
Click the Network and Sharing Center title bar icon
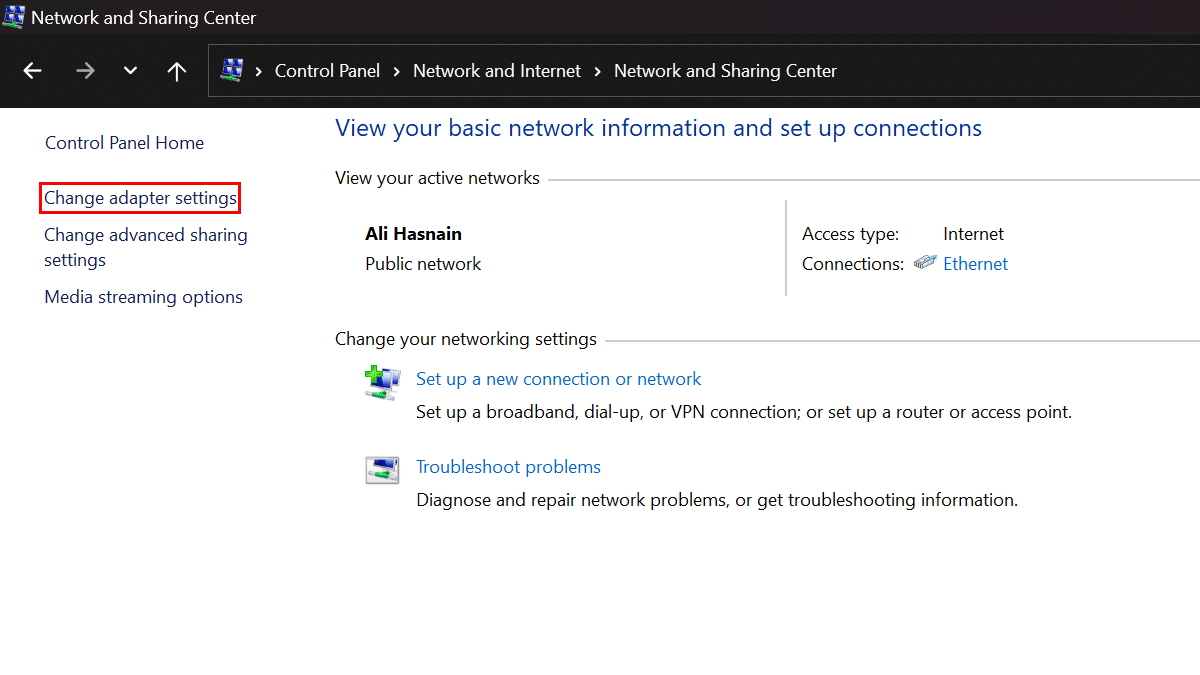coord(14,16)
